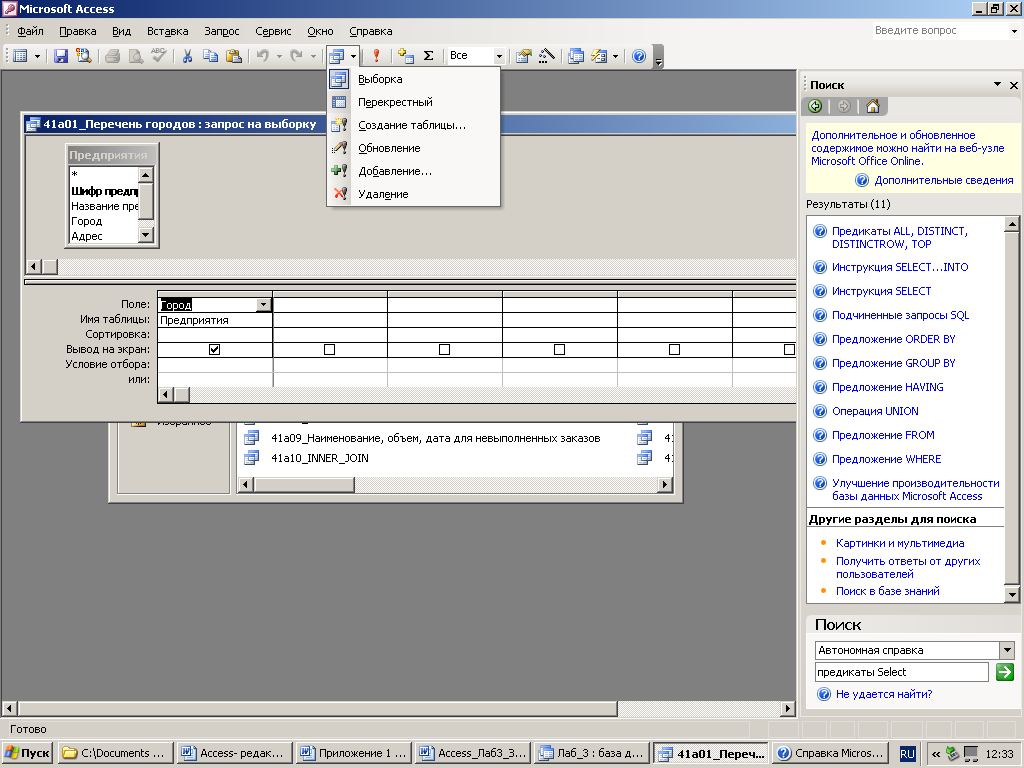Image resolution: width=1024 pixels, height=768 pixels.
Task: Check the third column show checkbox
Action: [x=444, y=349]
